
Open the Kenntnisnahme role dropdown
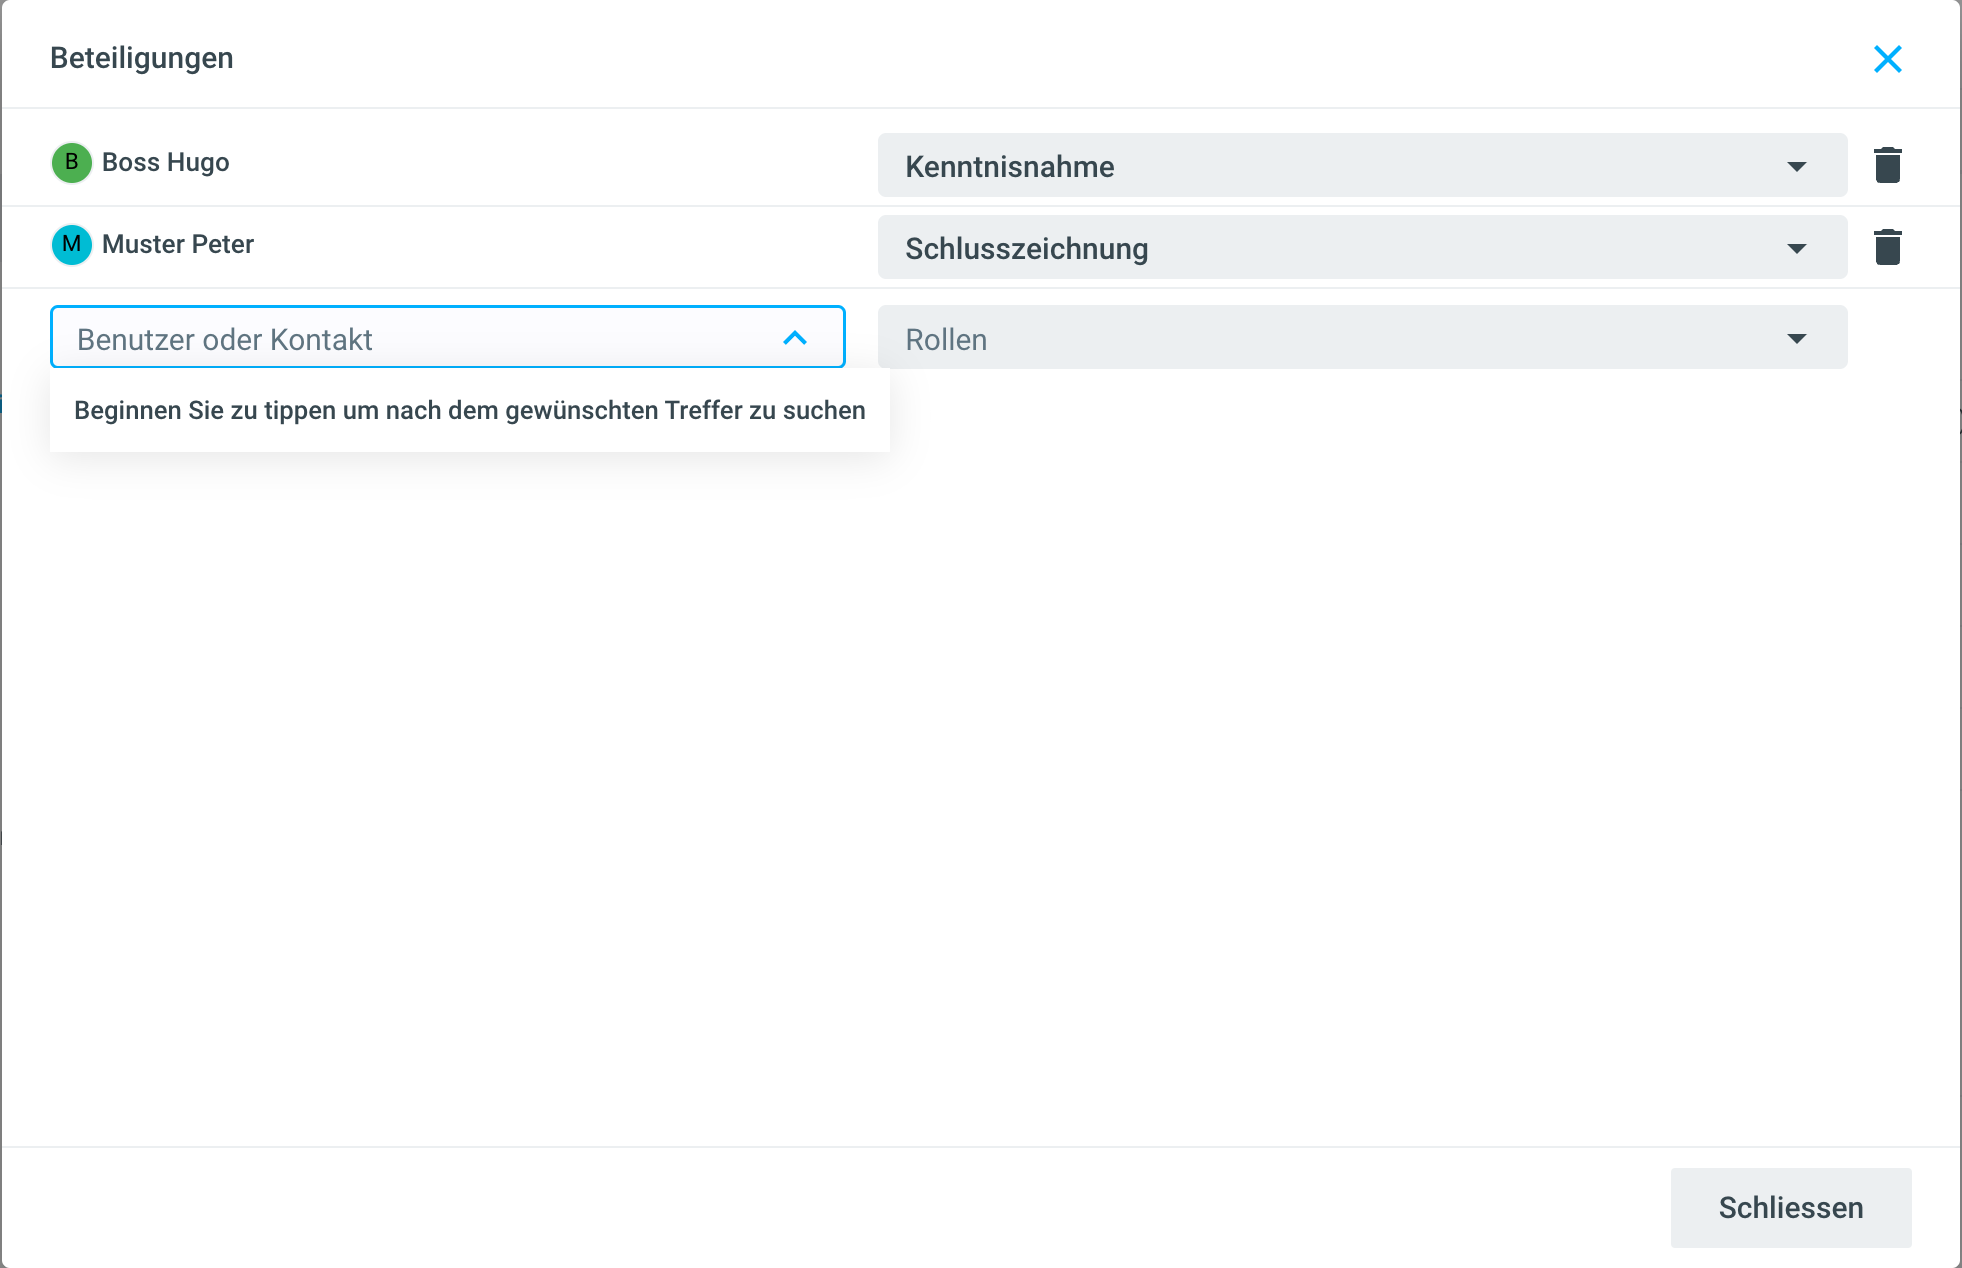[x=1361, y=165]
